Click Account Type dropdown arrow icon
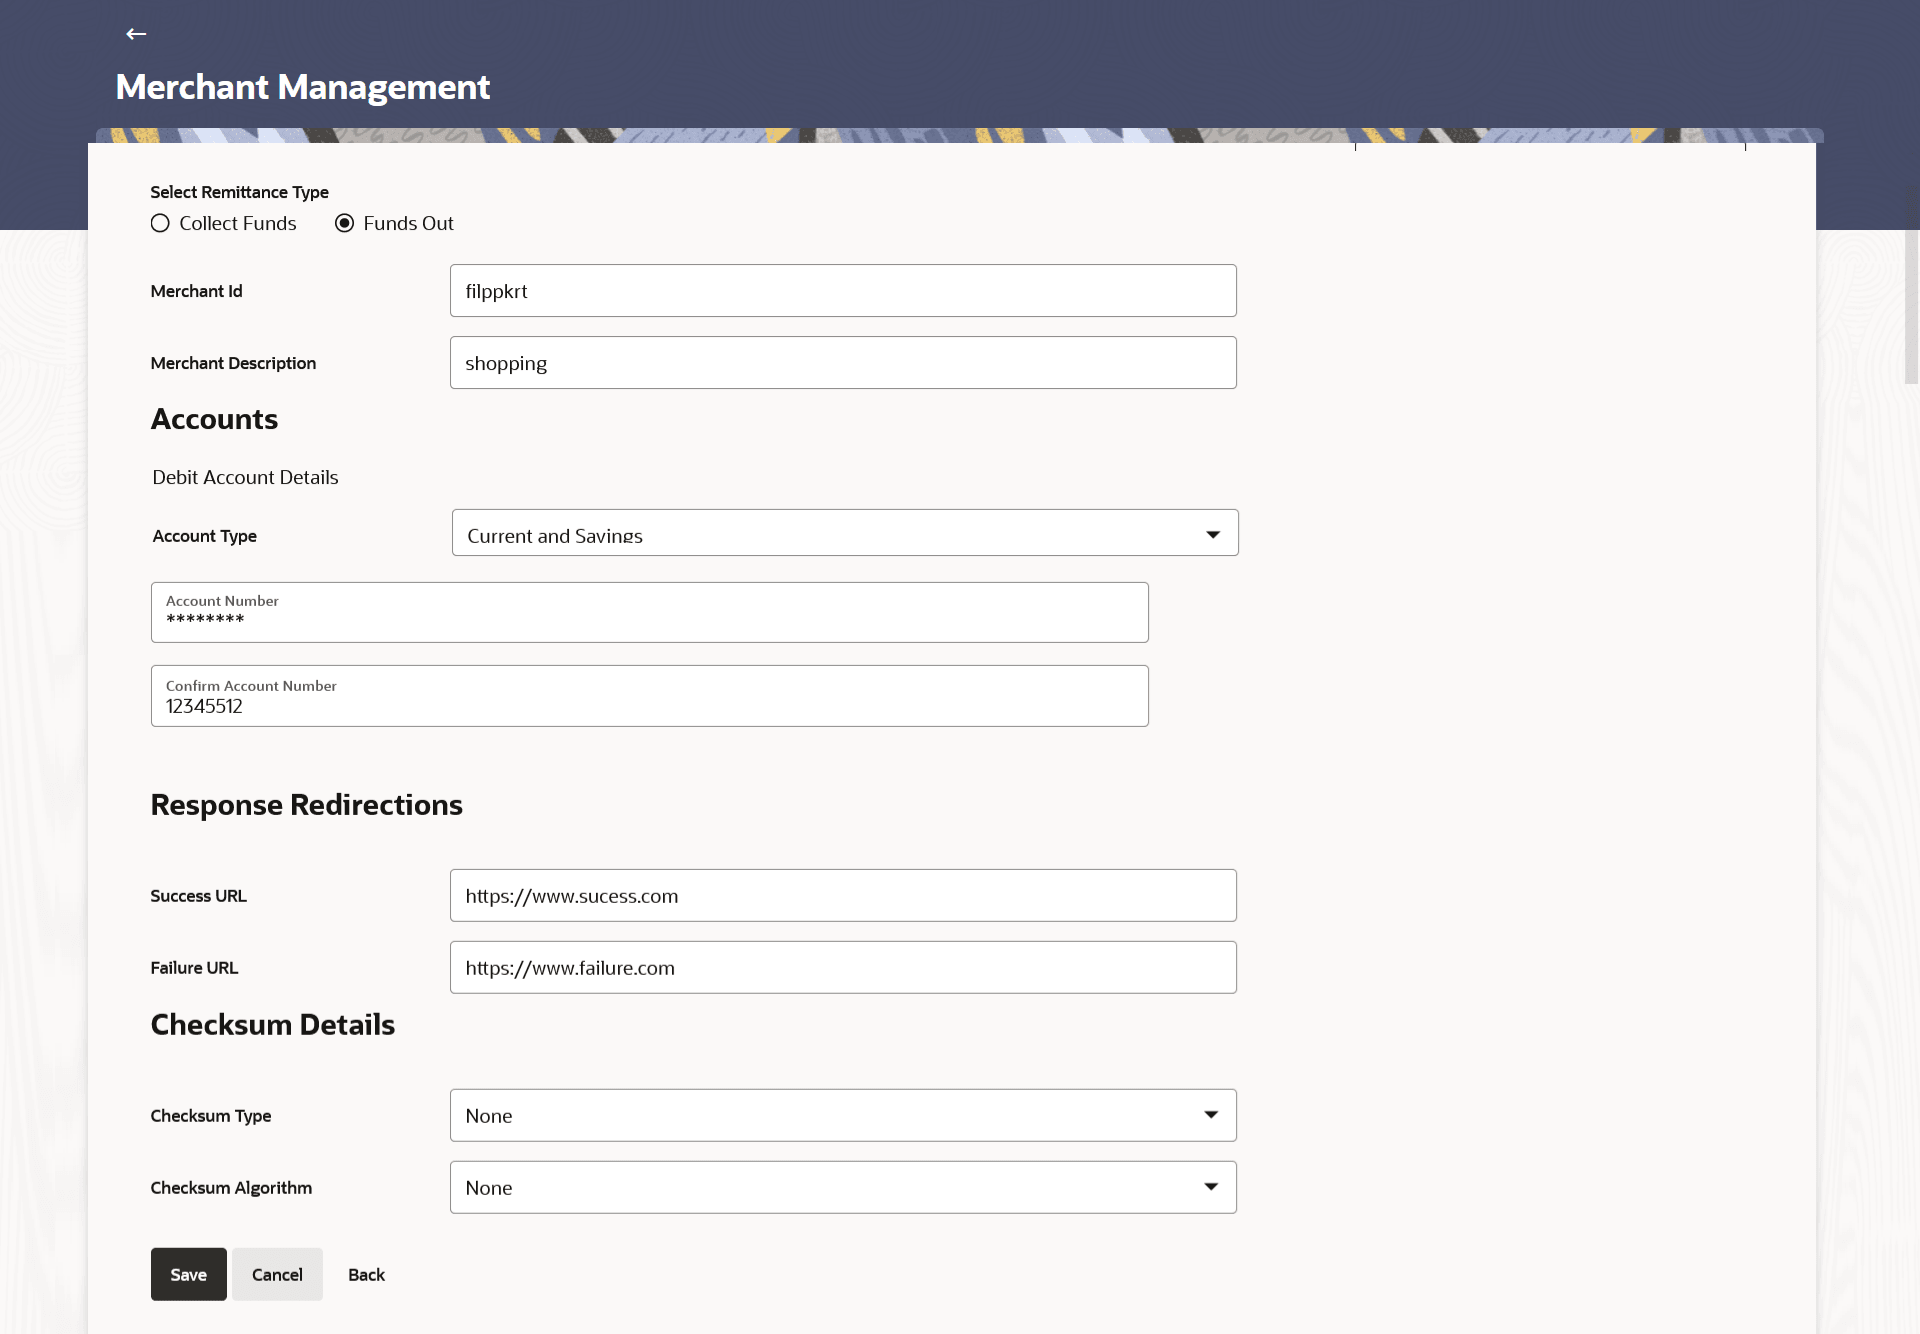1920x1334 pixels. click(1212, 535)
